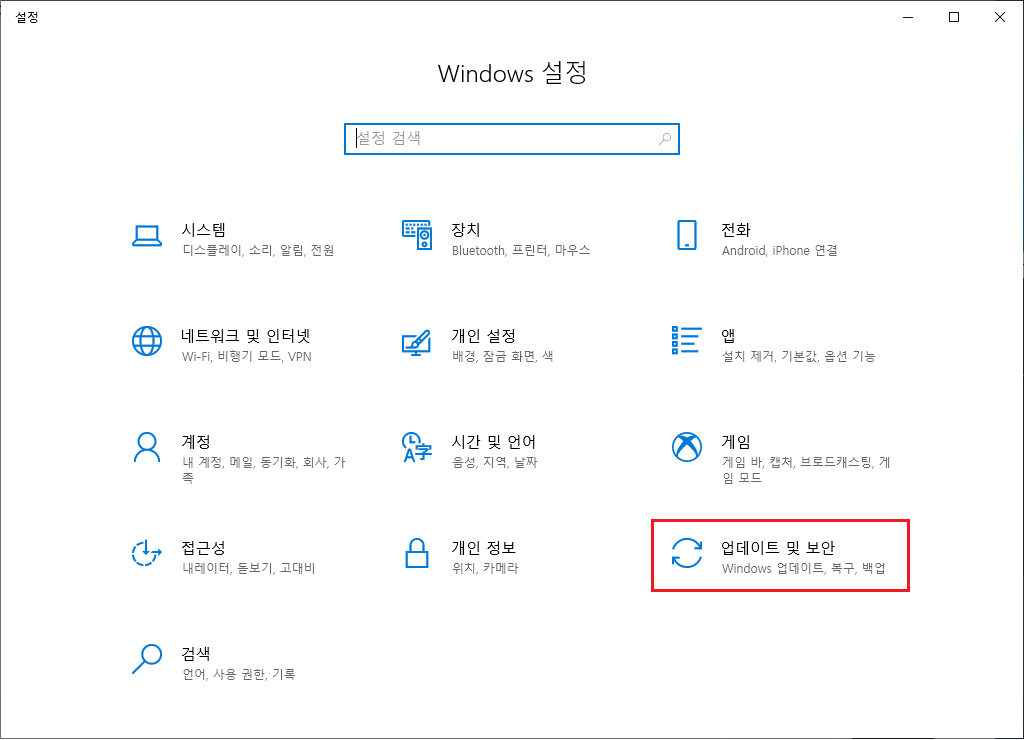
Task: Click the 업데이트 및 보안 refresh arrows icon
Action: 686,553
